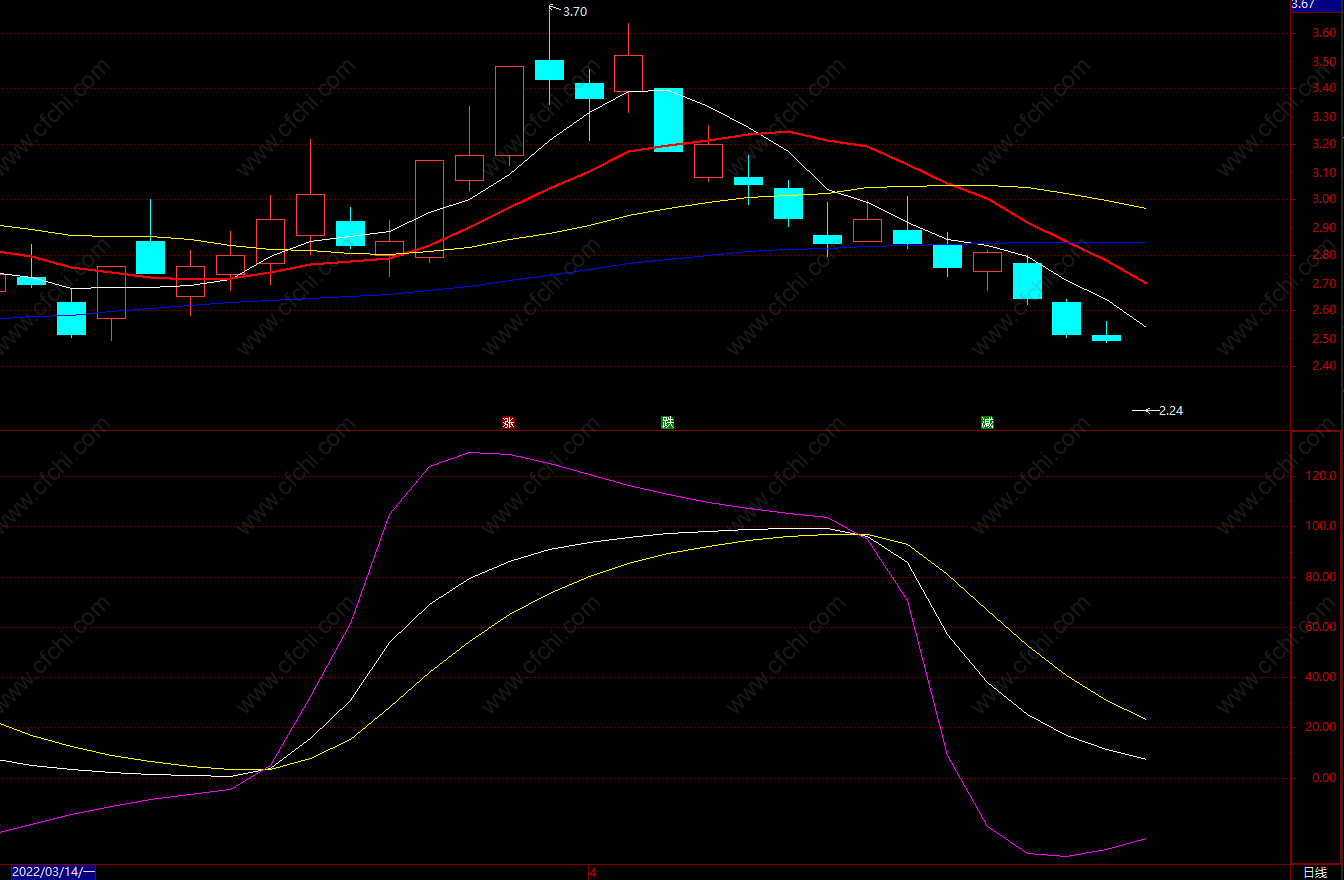Click the green 跌 event marker icon
1344x880 pixels.
(x=668, y=423)
